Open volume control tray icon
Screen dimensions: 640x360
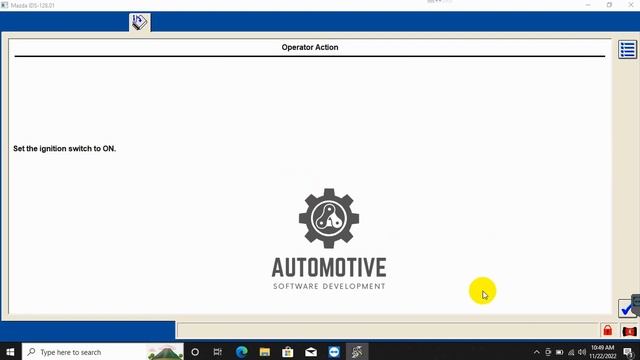[x=582, y=352]
